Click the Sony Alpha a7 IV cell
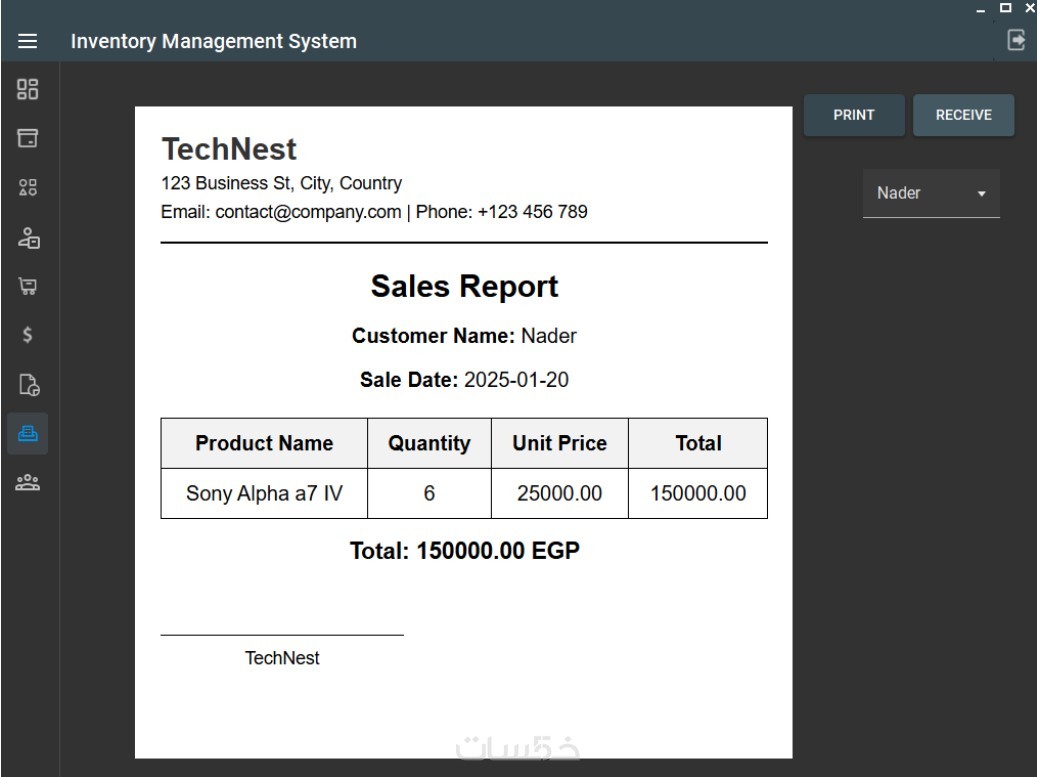The height and width of the screenshot is (777, 1037). [264, 493]
